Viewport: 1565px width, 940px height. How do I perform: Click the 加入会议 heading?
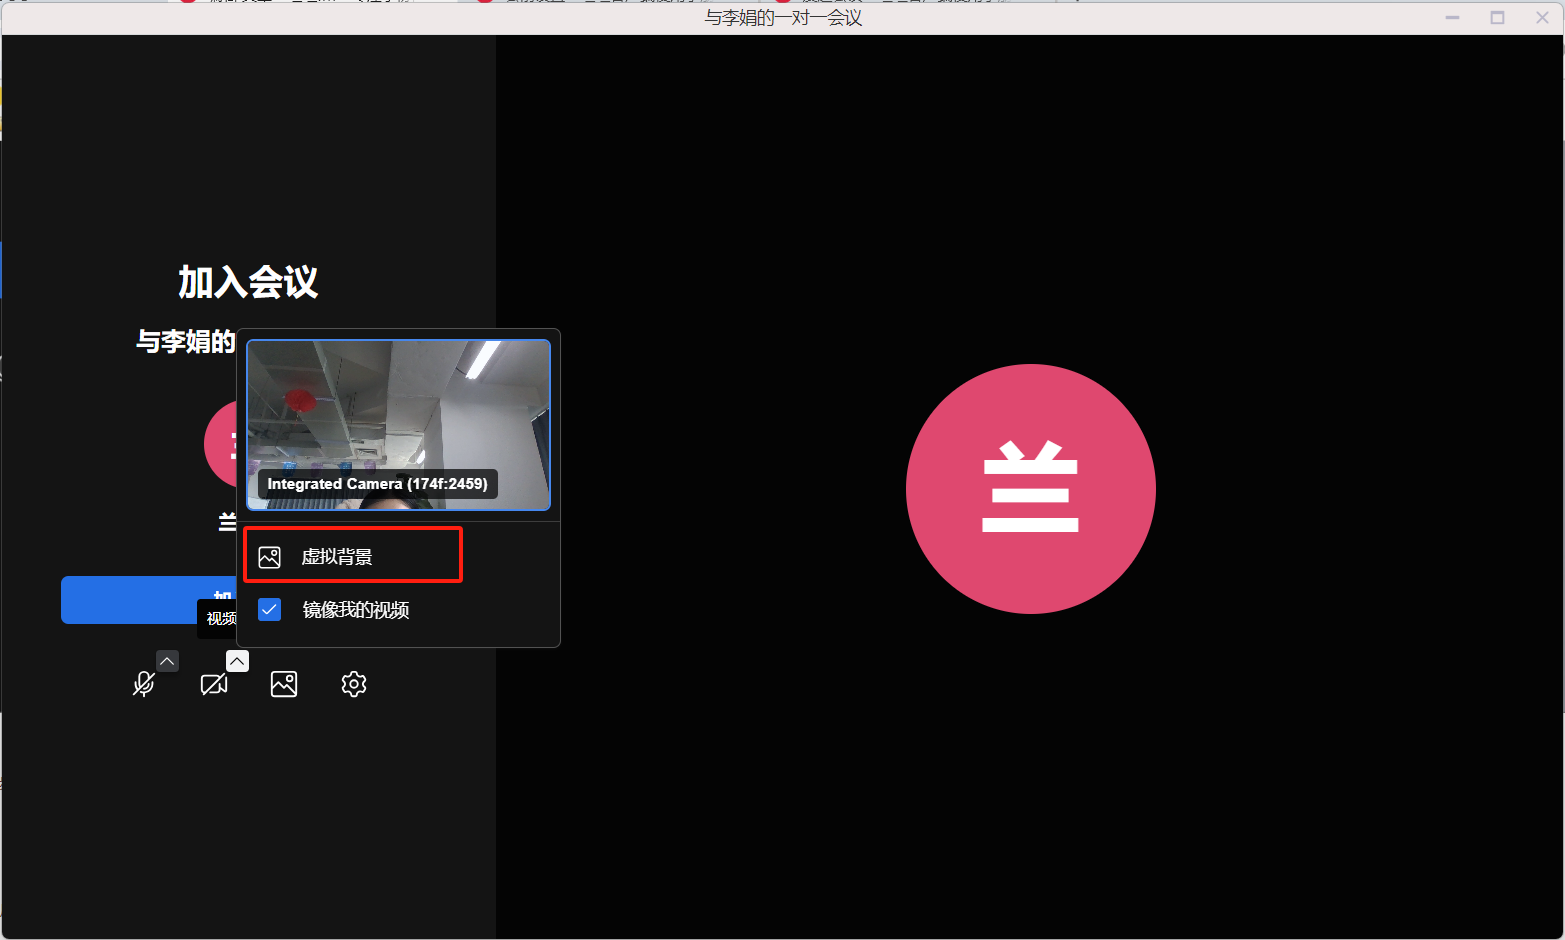[248, 283]
